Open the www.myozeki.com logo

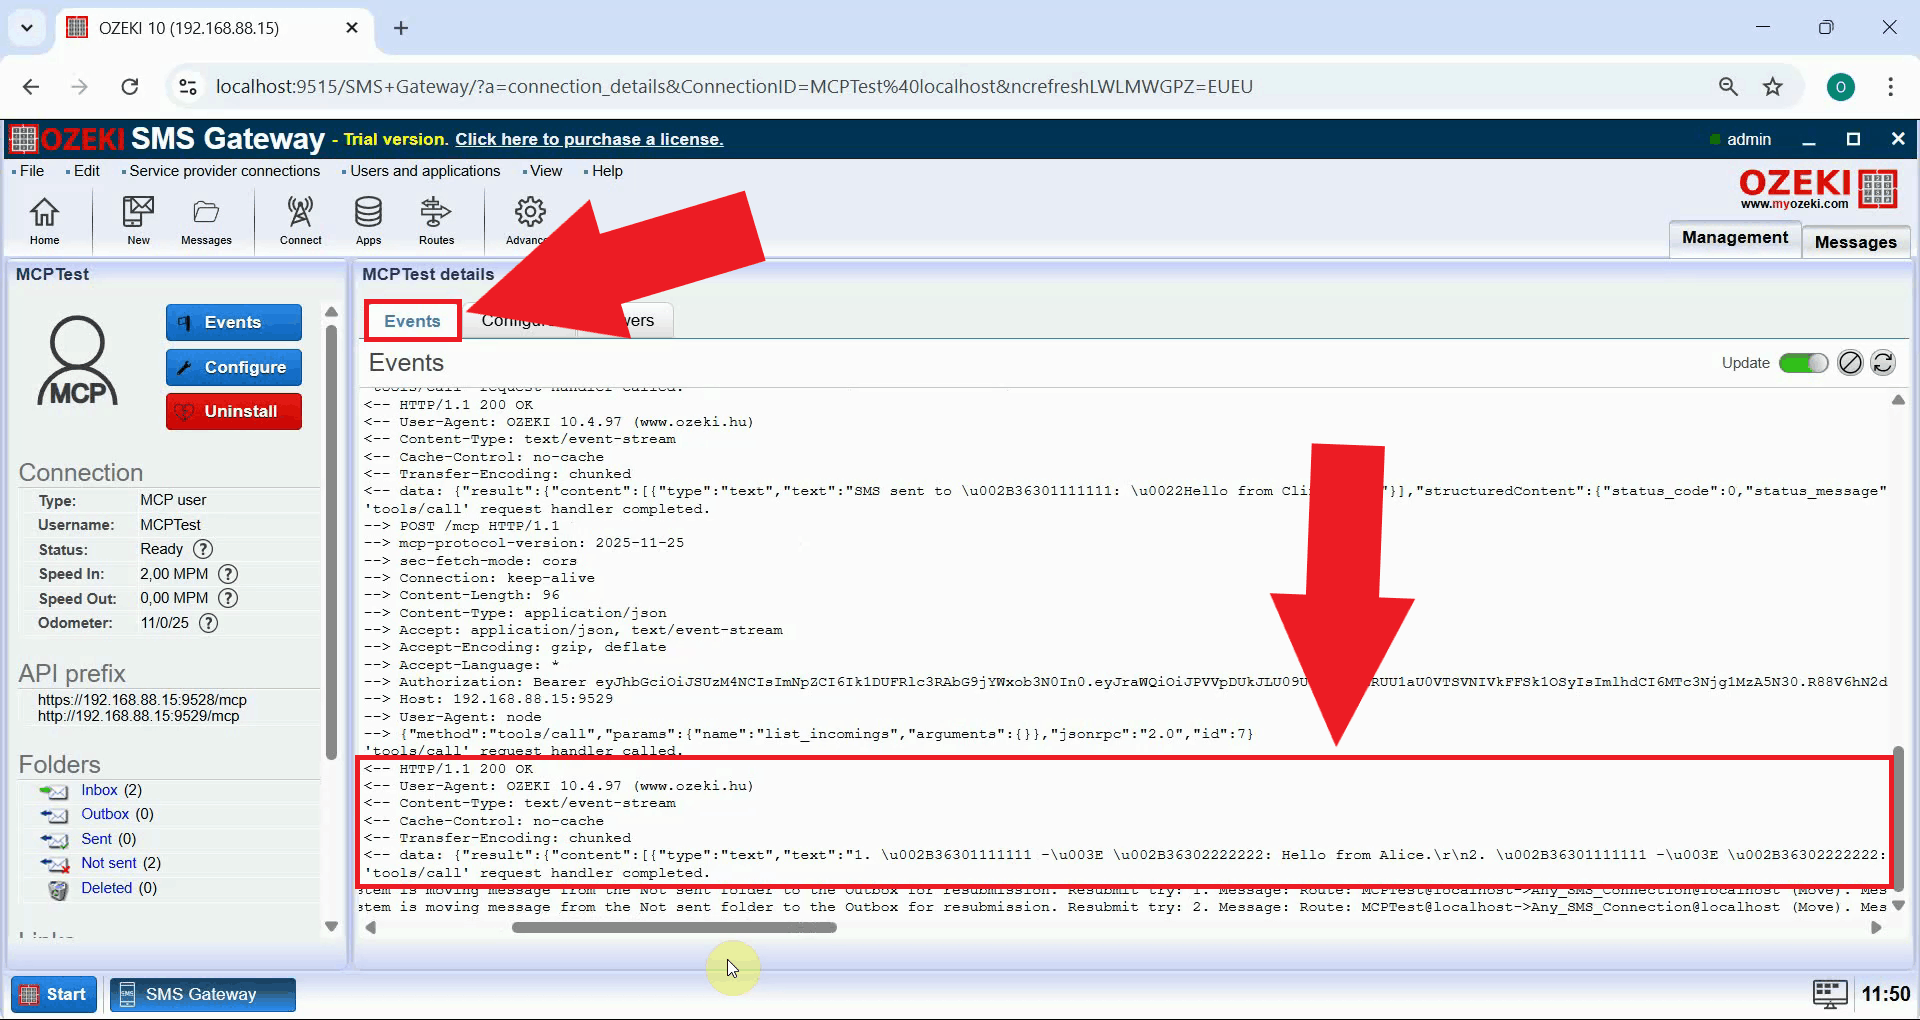[x=1817, y=188]
